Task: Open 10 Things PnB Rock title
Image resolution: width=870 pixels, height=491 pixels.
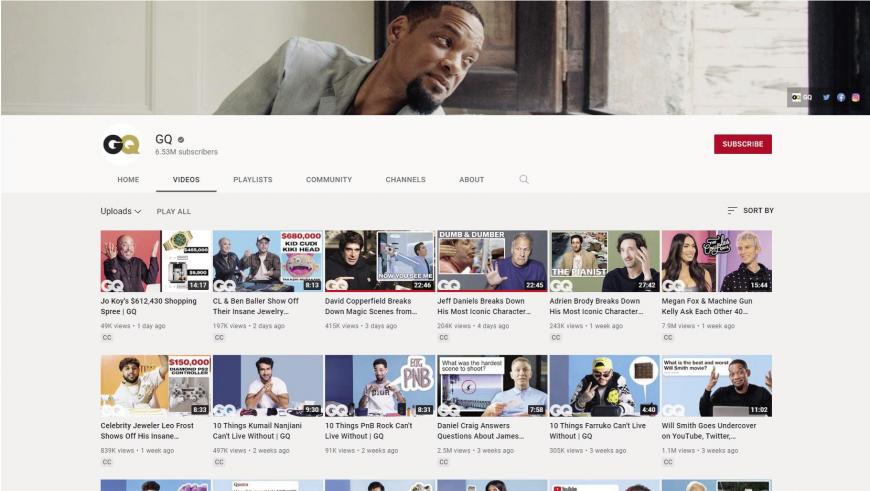Action: click(368, 431)
